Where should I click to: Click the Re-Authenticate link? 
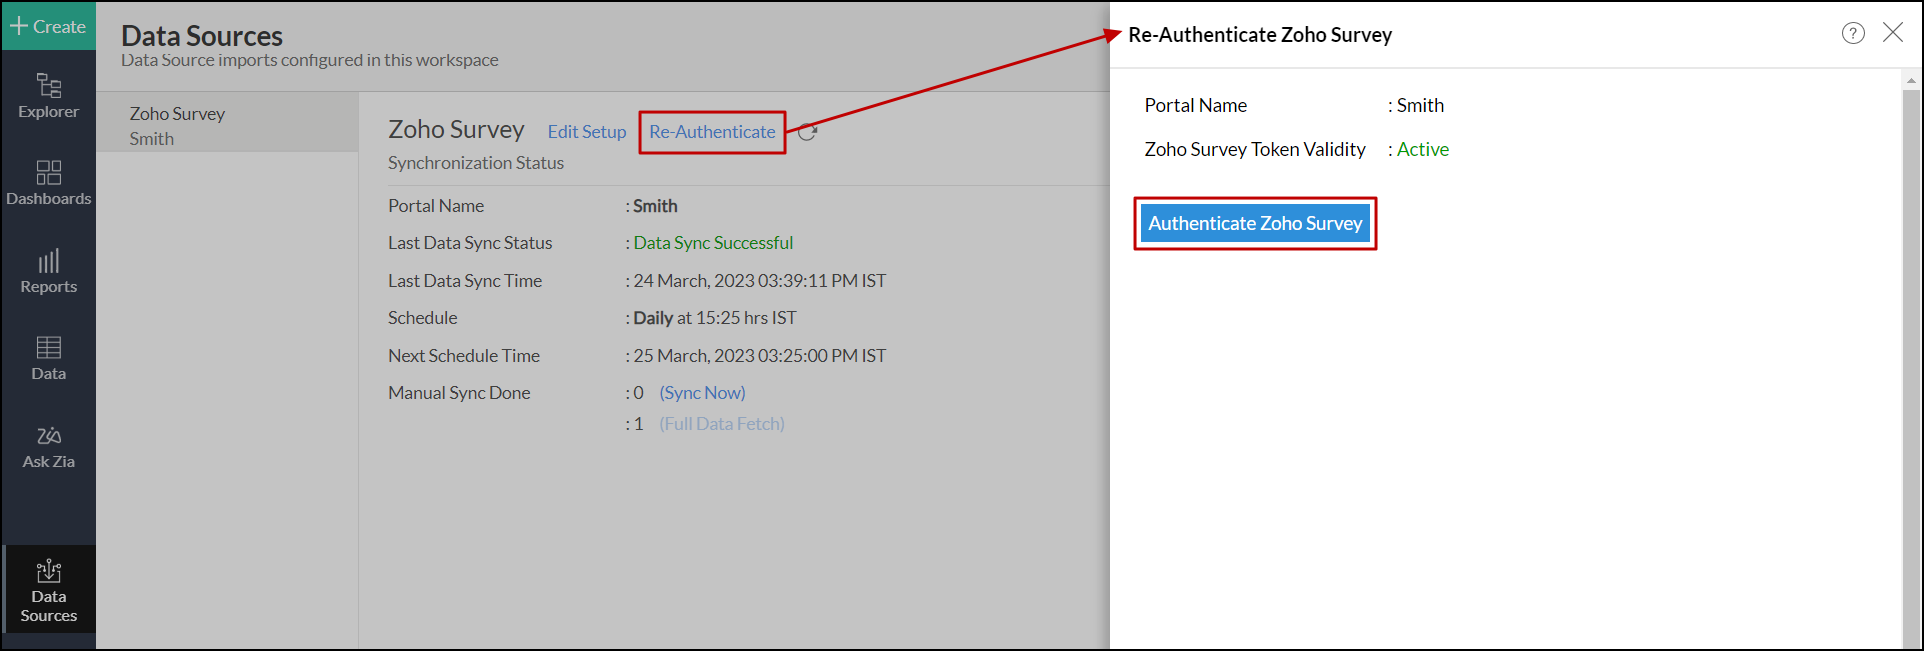pos(712,132)
